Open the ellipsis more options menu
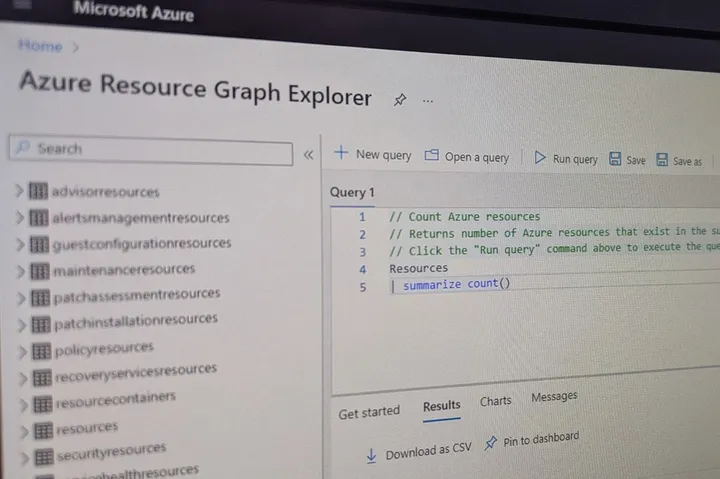Viewport: 720px width, 479px height. tap(428, 101)
